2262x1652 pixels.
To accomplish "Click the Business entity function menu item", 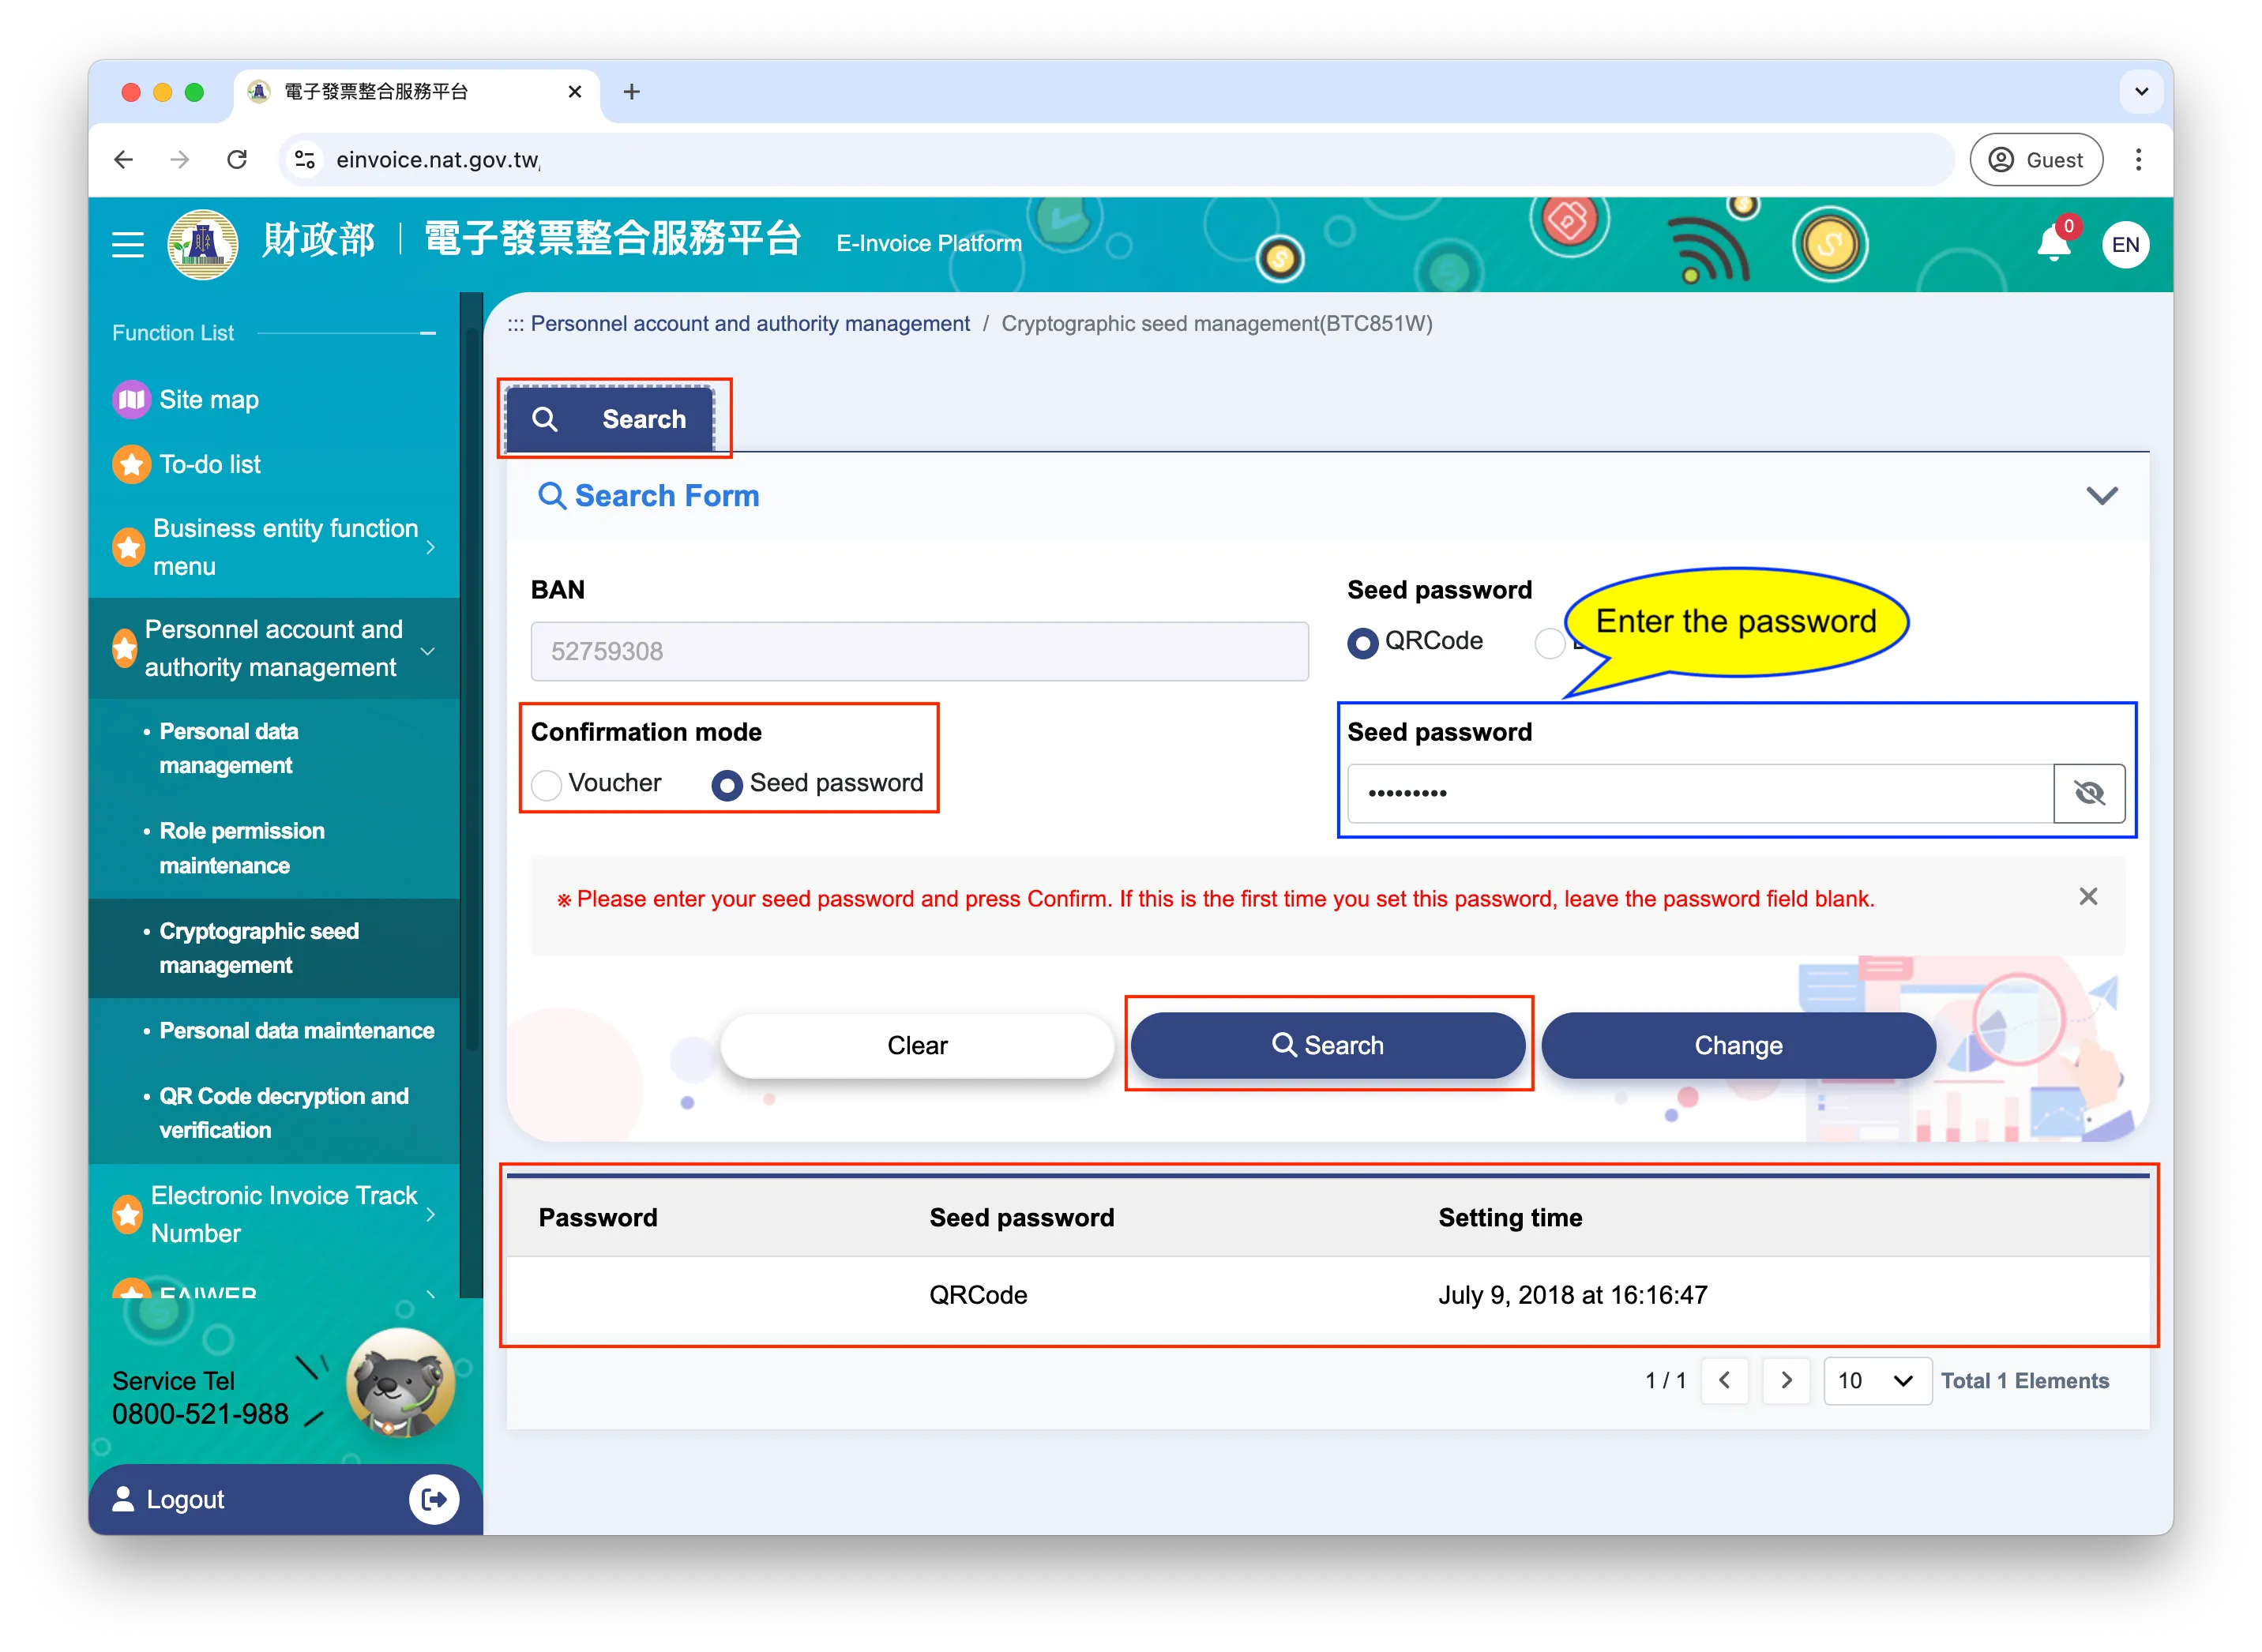I will [x=280, y=548].
